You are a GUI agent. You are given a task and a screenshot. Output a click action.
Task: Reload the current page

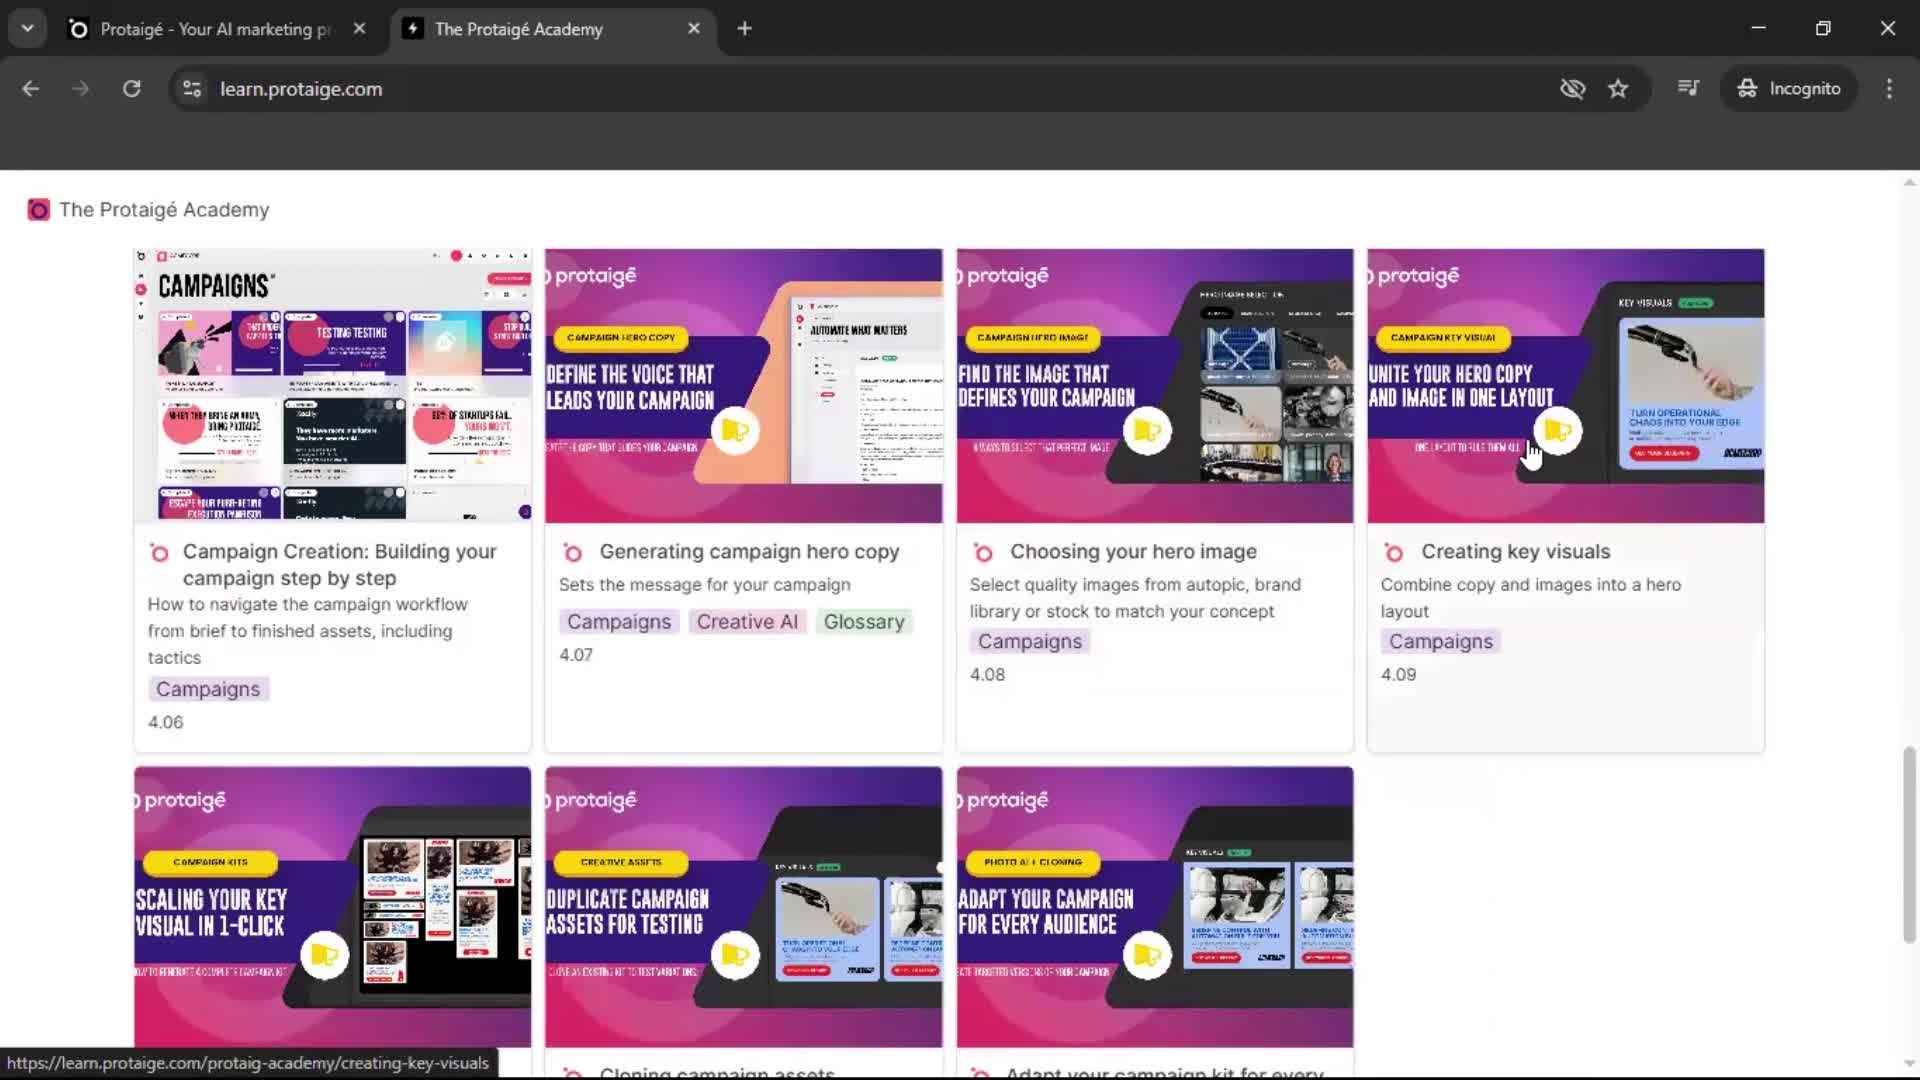(x=131, y=88)
